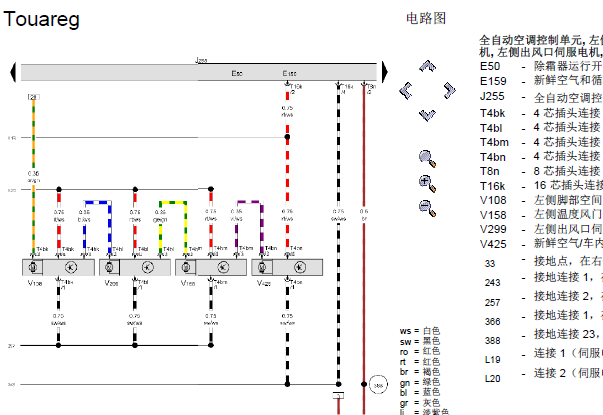Select the V425 legend entry
This screenshot has height=415, width=603.
point(541,244)
